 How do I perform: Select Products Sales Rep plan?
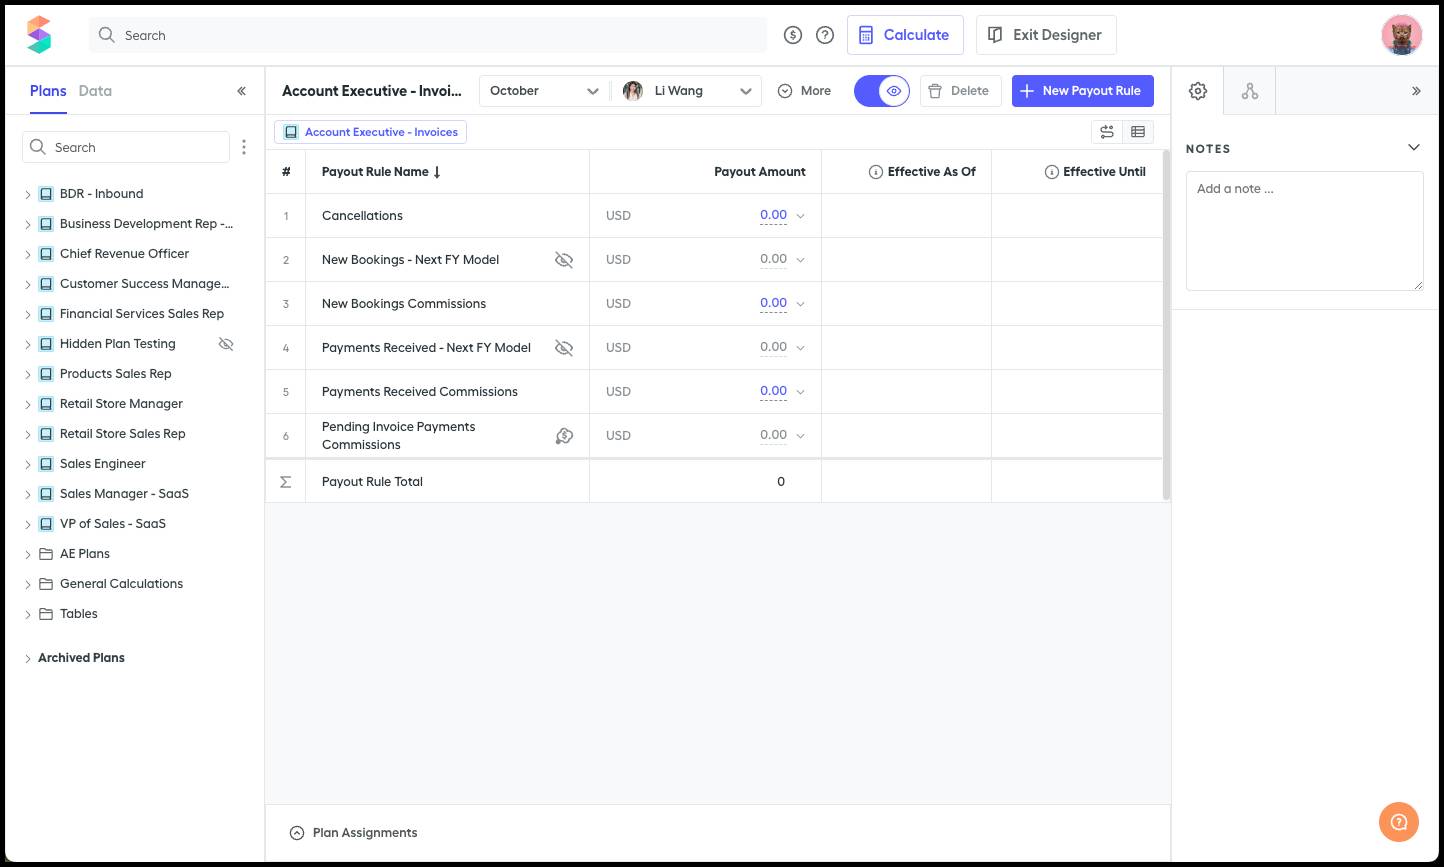pyautogui.click(x=116, y=374)
